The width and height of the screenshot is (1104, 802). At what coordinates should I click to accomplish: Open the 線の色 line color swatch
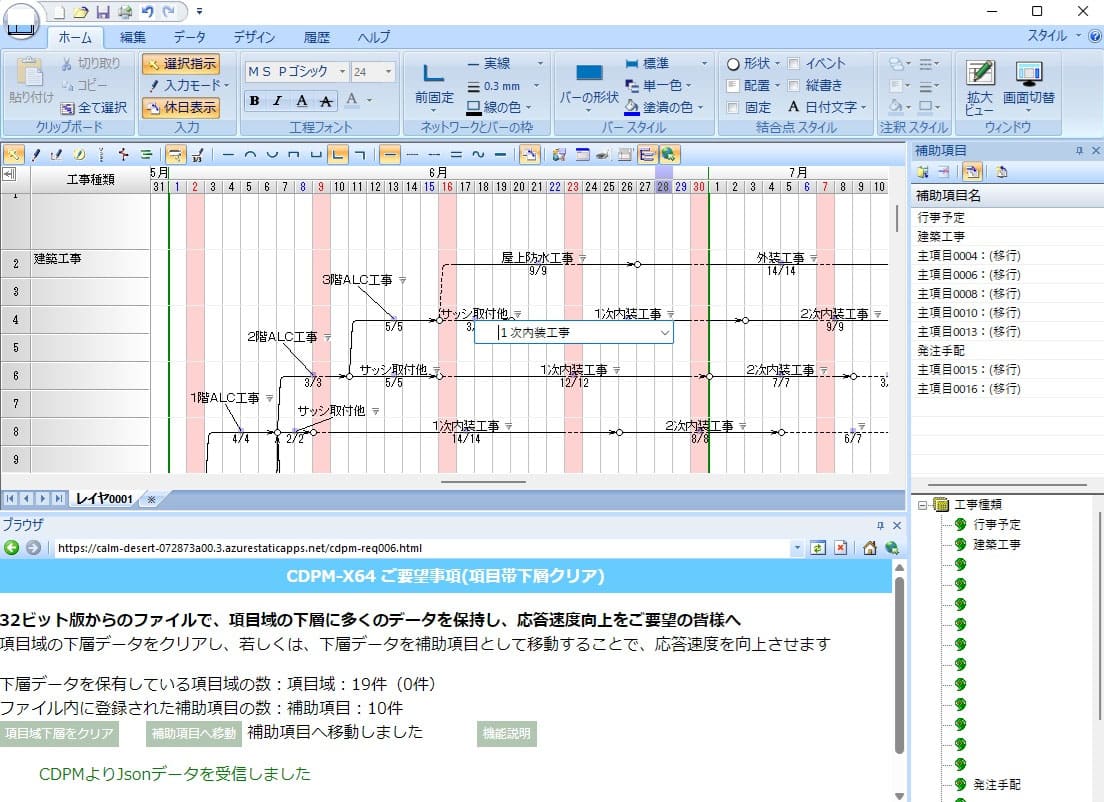[474, 108]
